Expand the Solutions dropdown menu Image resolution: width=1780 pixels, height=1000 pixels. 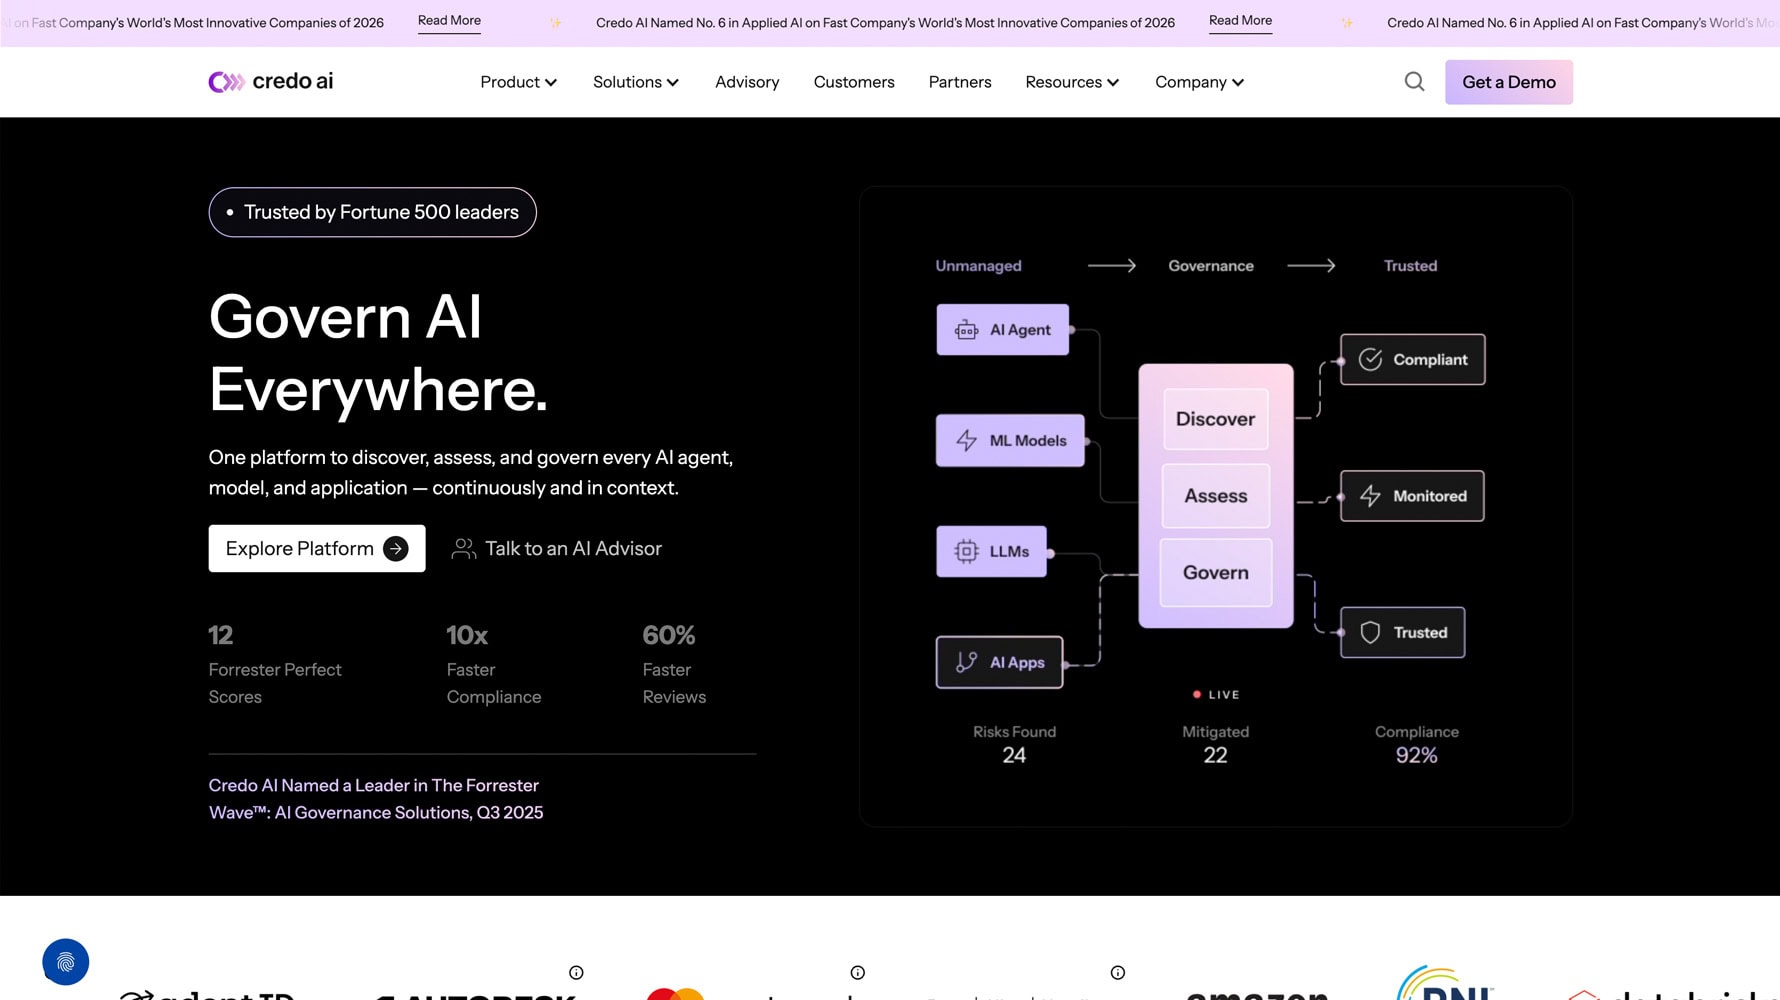[636, 82]
